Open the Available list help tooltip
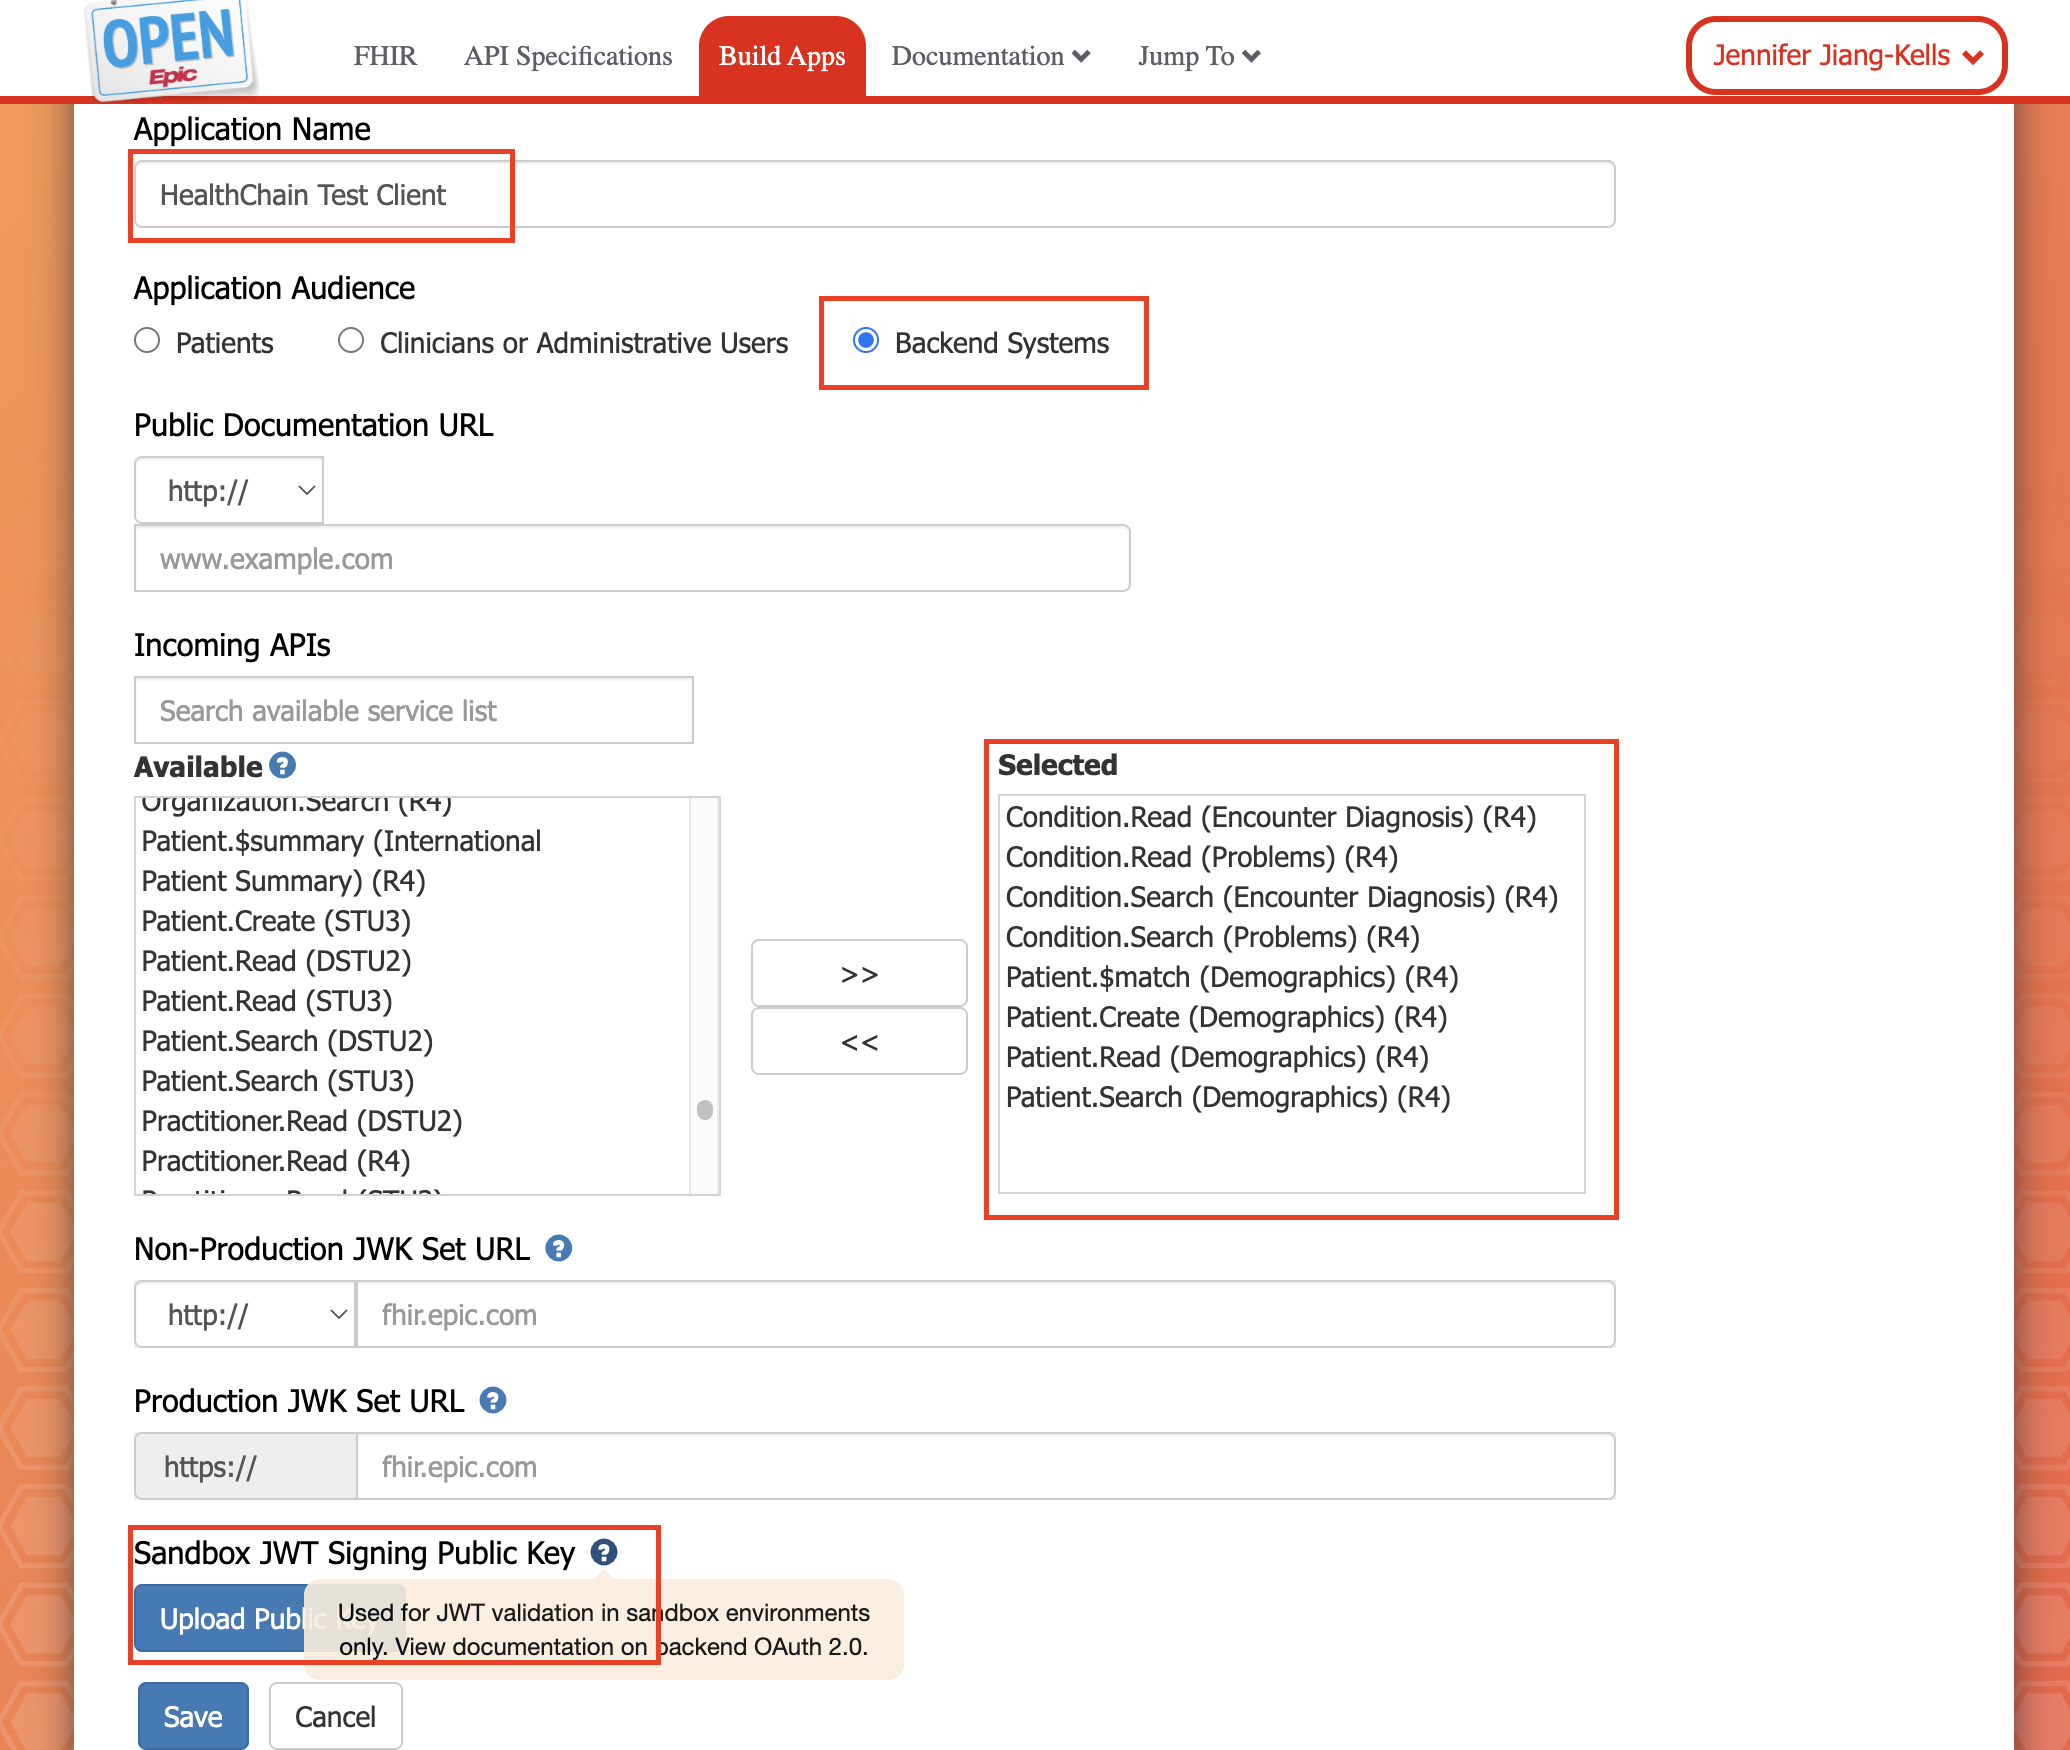 coord(283,765)
